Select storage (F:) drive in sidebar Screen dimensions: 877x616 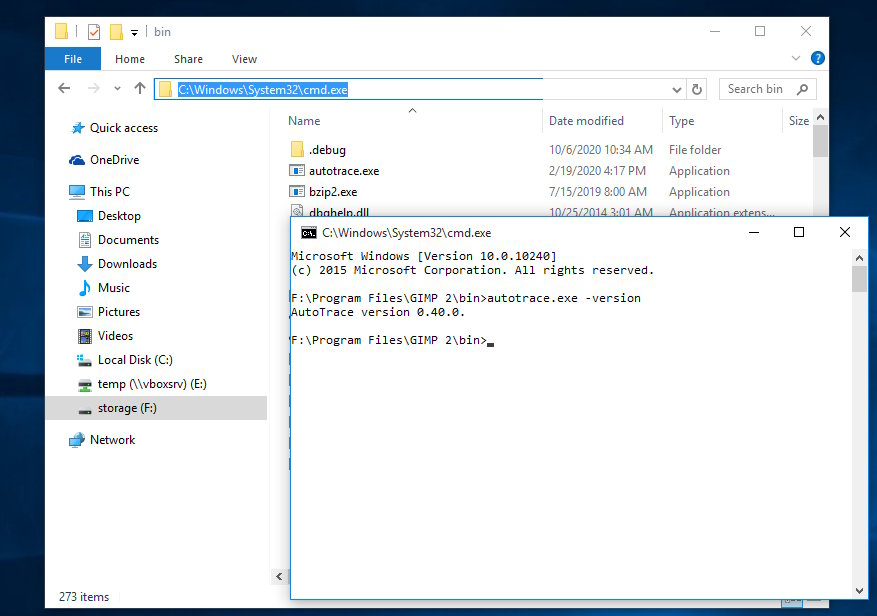(126, 408)
